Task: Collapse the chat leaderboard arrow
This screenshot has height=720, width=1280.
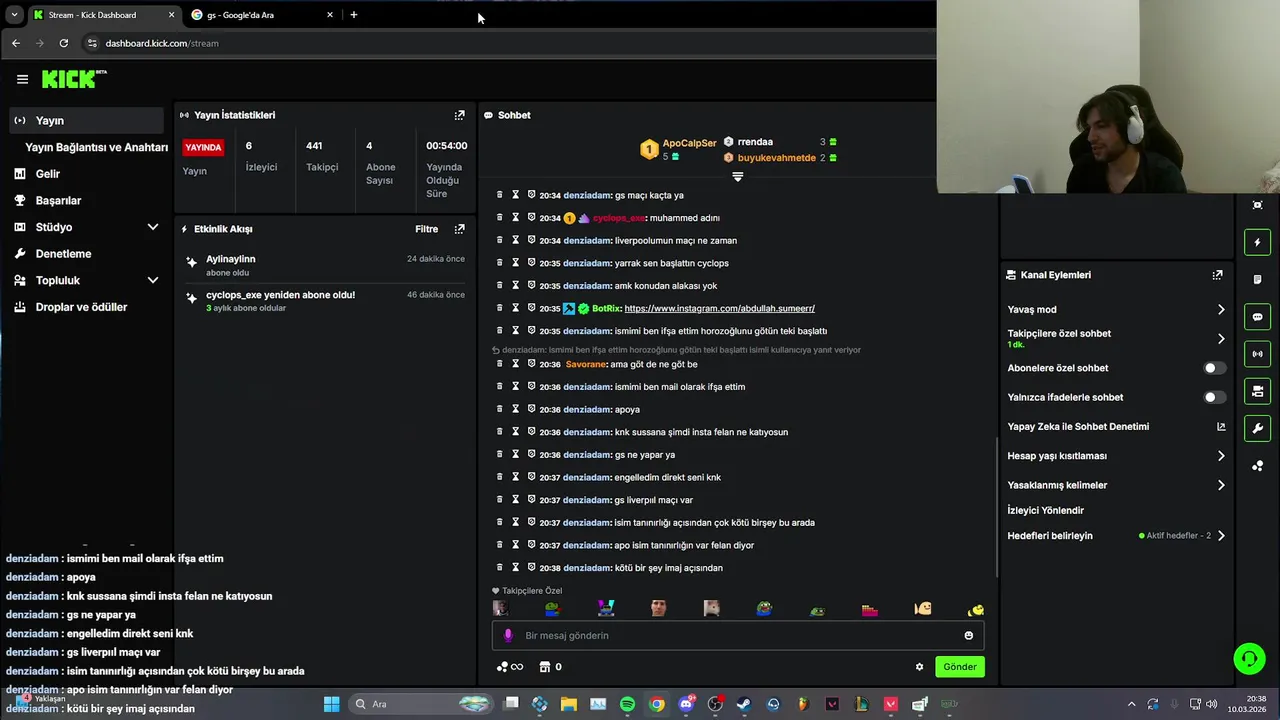Action: [x=738, y=176]
